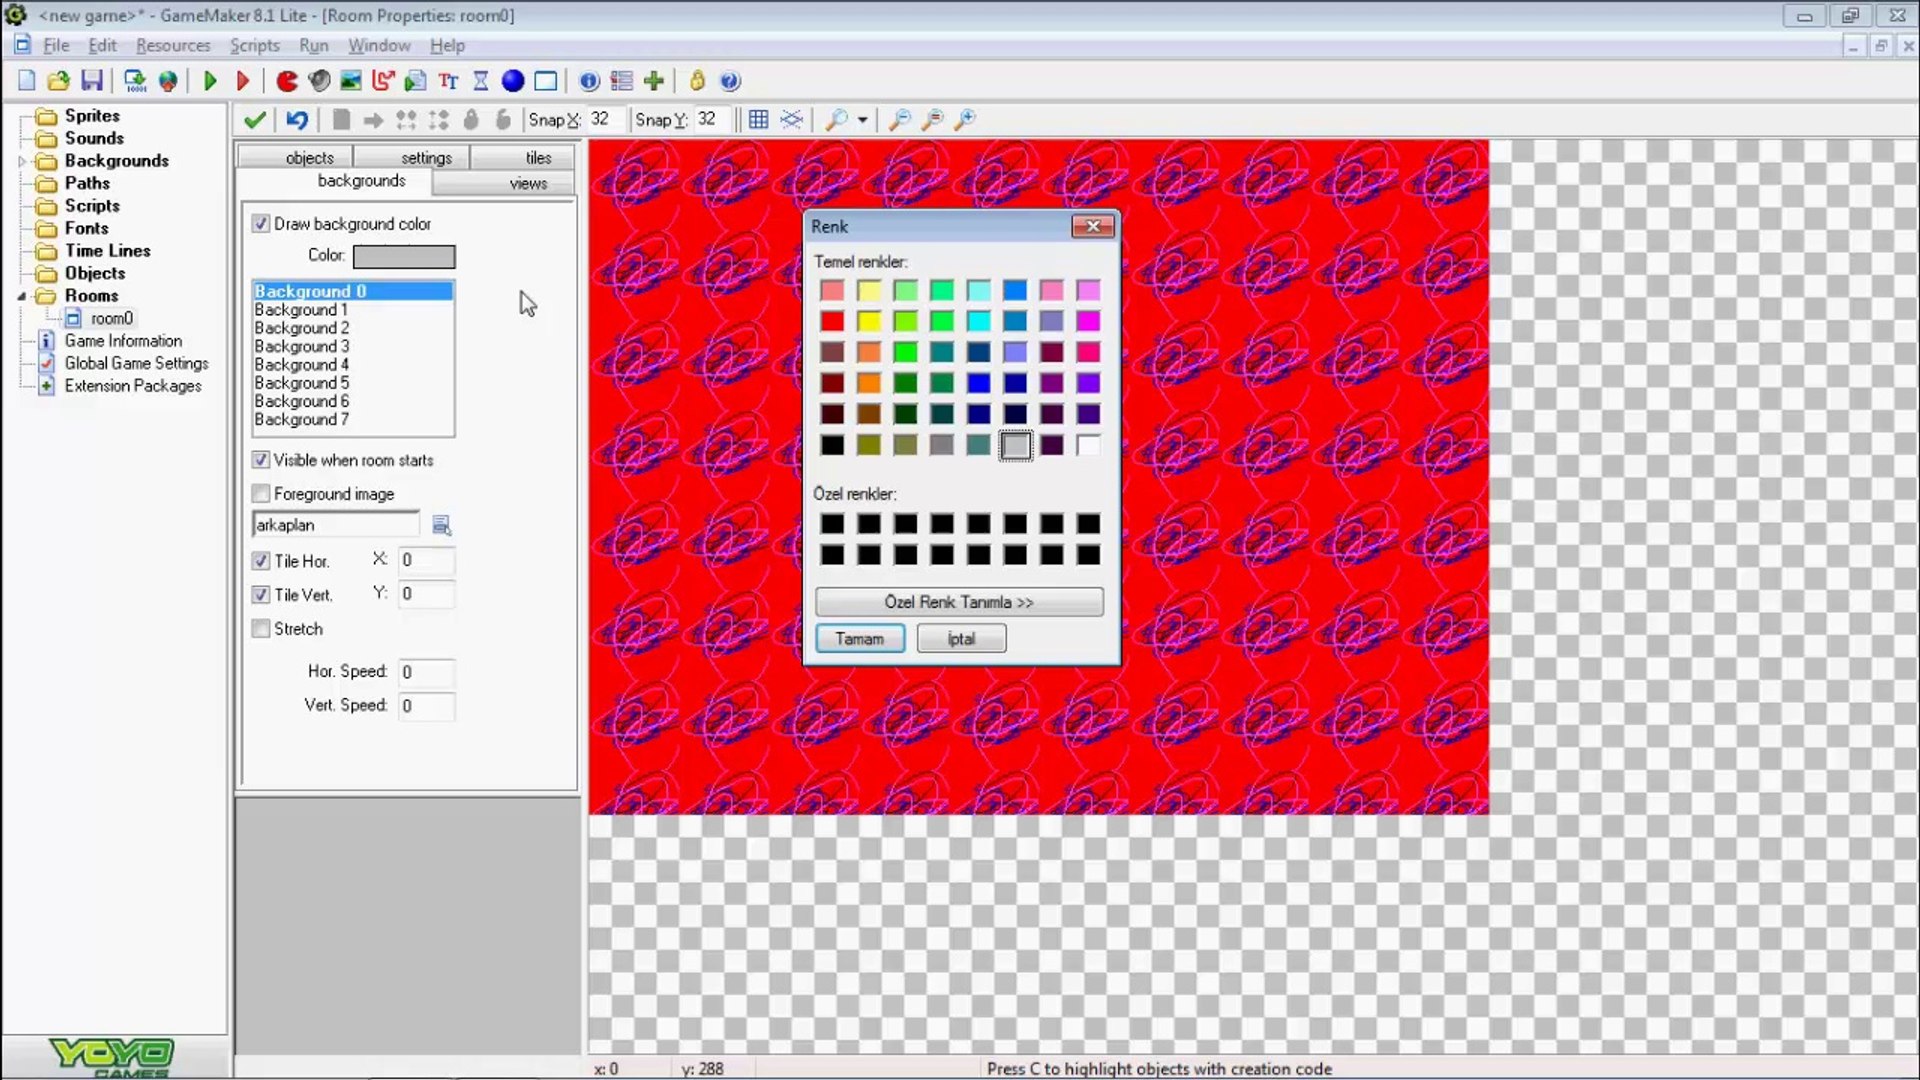Click the green Run game arrow
This screenshot has height=1080, width=1920.
pos(210,81)
